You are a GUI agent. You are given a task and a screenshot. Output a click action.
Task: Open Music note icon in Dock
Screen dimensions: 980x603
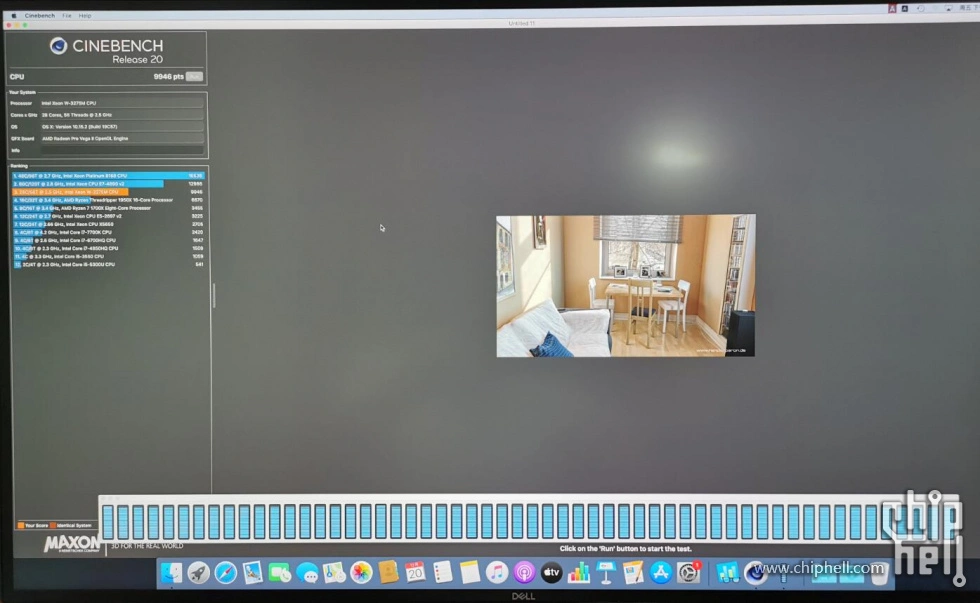pos(497,572)
